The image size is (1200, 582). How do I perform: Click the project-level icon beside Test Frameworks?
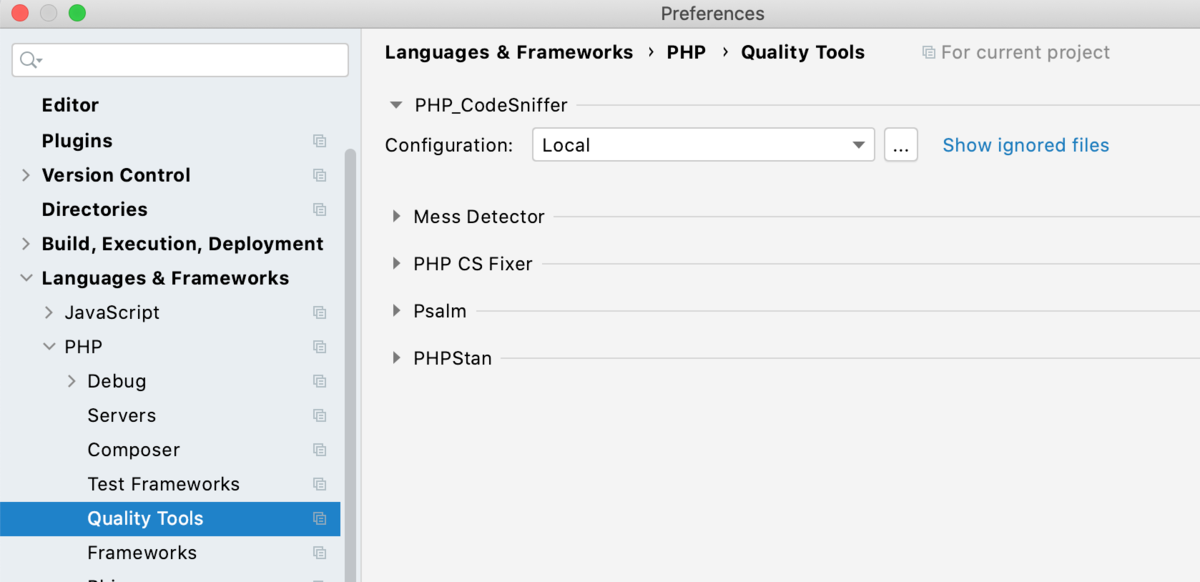320,484
